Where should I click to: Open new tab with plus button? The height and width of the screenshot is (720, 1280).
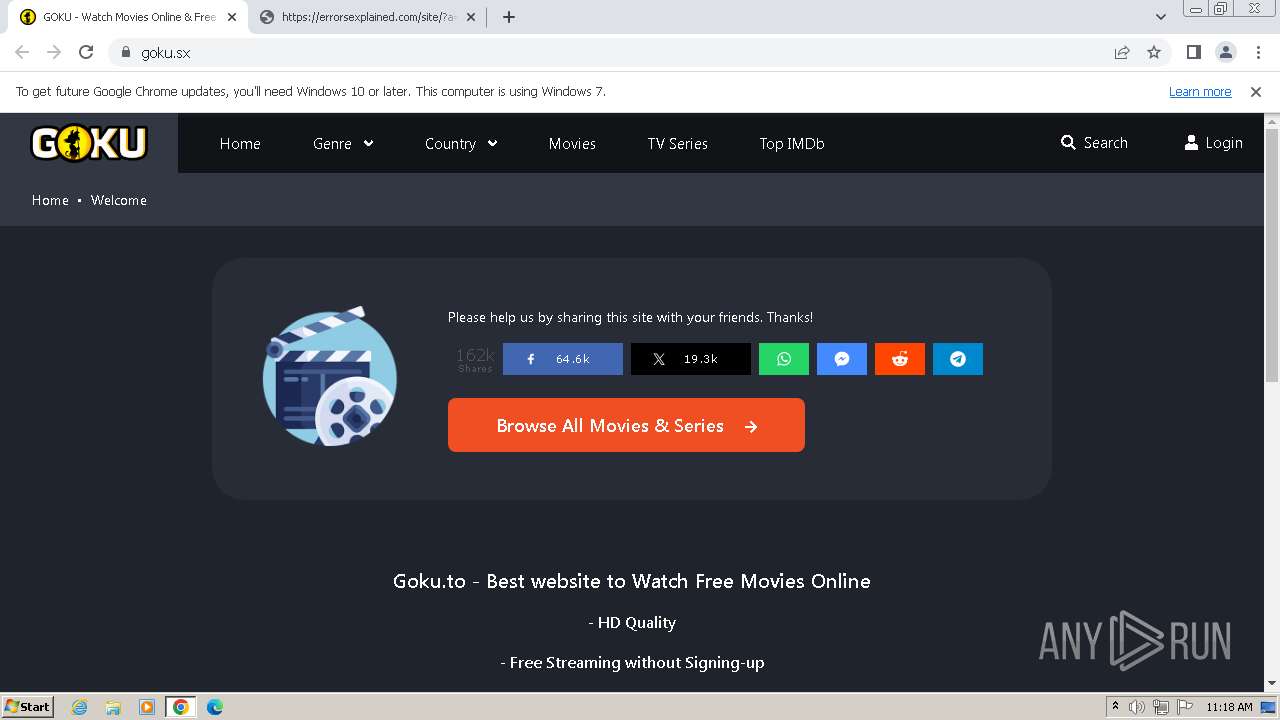coord(508,17)
